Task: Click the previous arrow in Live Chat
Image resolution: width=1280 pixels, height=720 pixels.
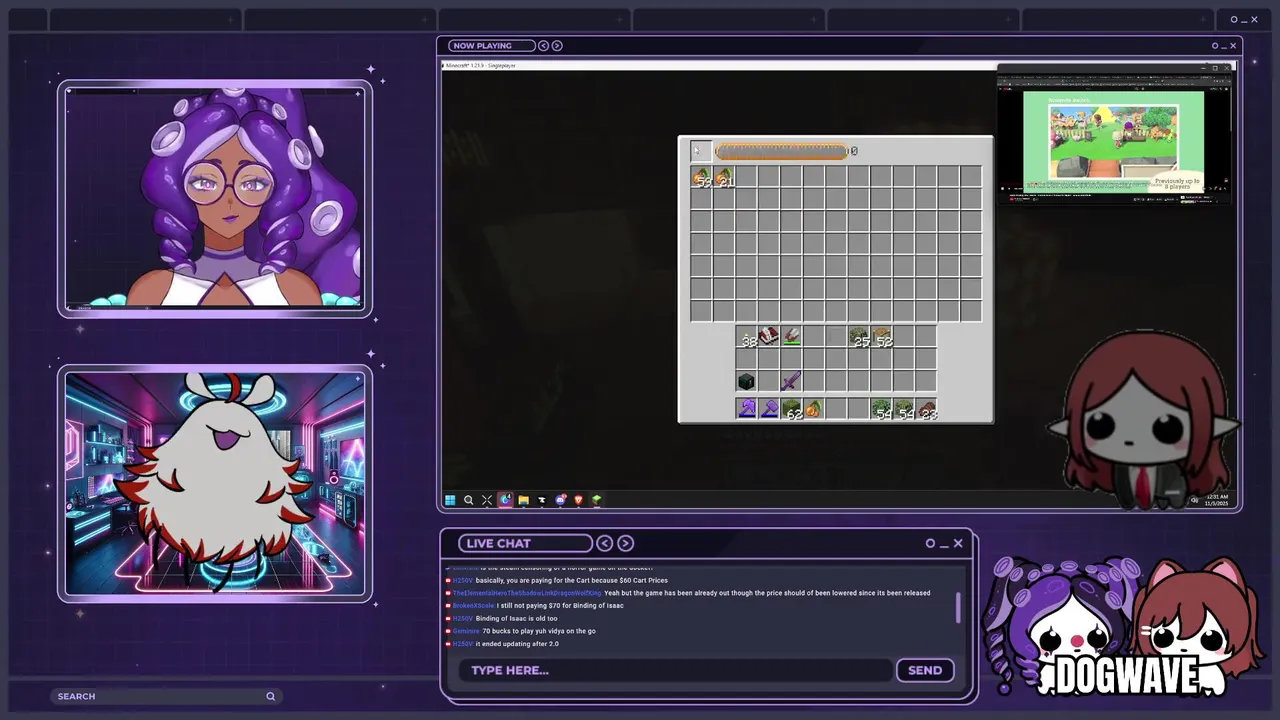Action: (x=604, y=543)
